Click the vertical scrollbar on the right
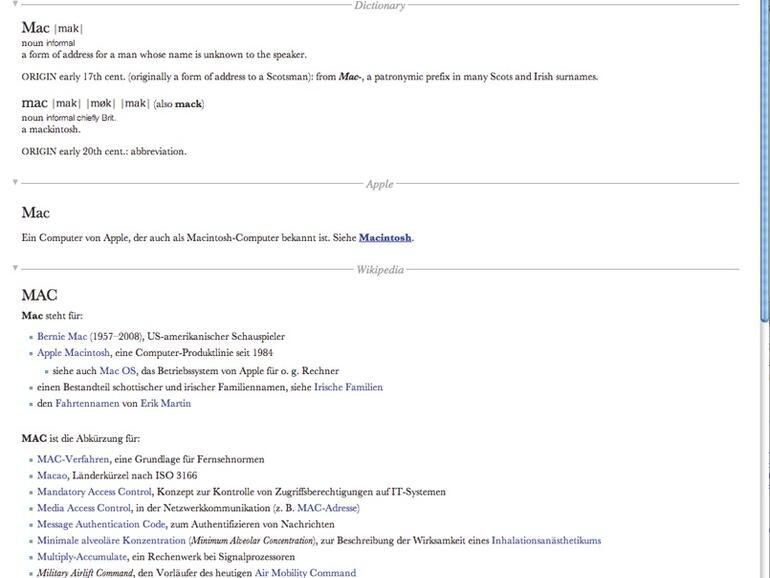Image resolution: width=770 pixels, height=578 pixels. [x=763, y=300]
